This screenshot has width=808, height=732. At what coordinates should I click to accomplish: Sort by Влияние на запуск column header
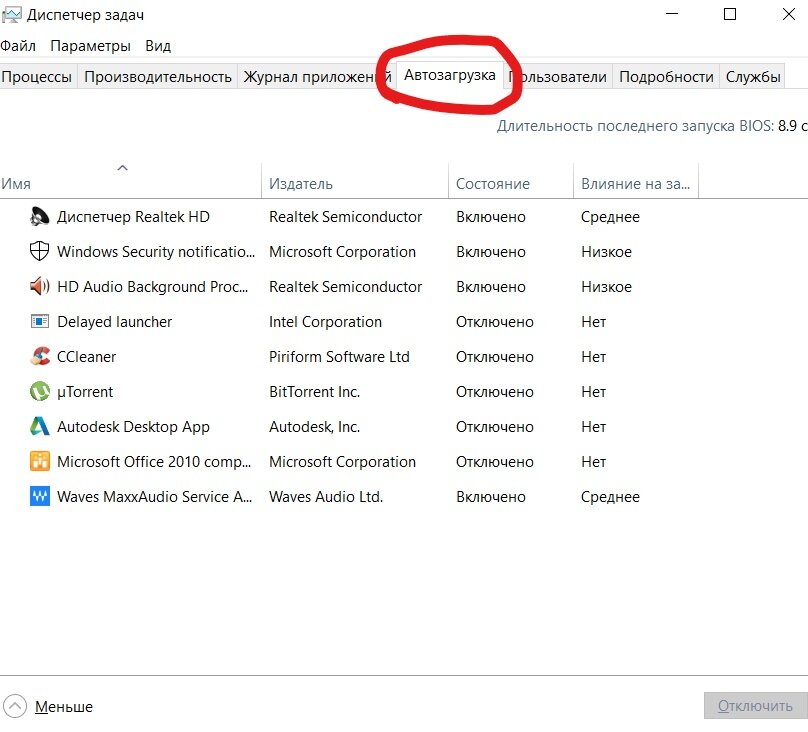[x=636, y=183]
